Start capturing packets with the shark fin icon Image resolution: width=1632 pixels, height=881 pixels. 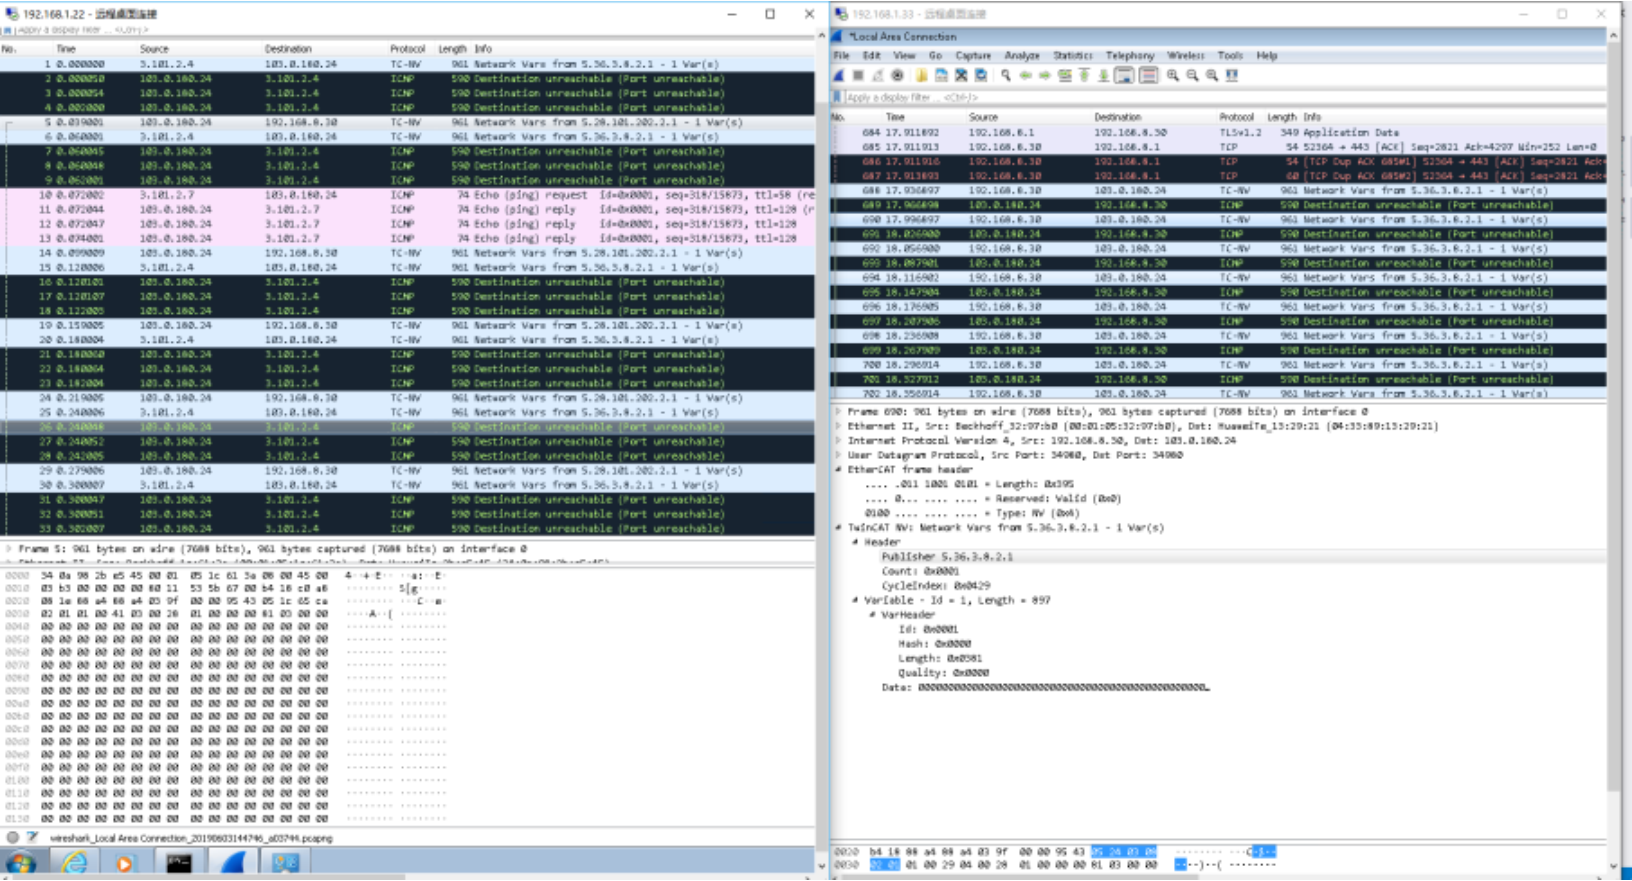click(839, 76)
